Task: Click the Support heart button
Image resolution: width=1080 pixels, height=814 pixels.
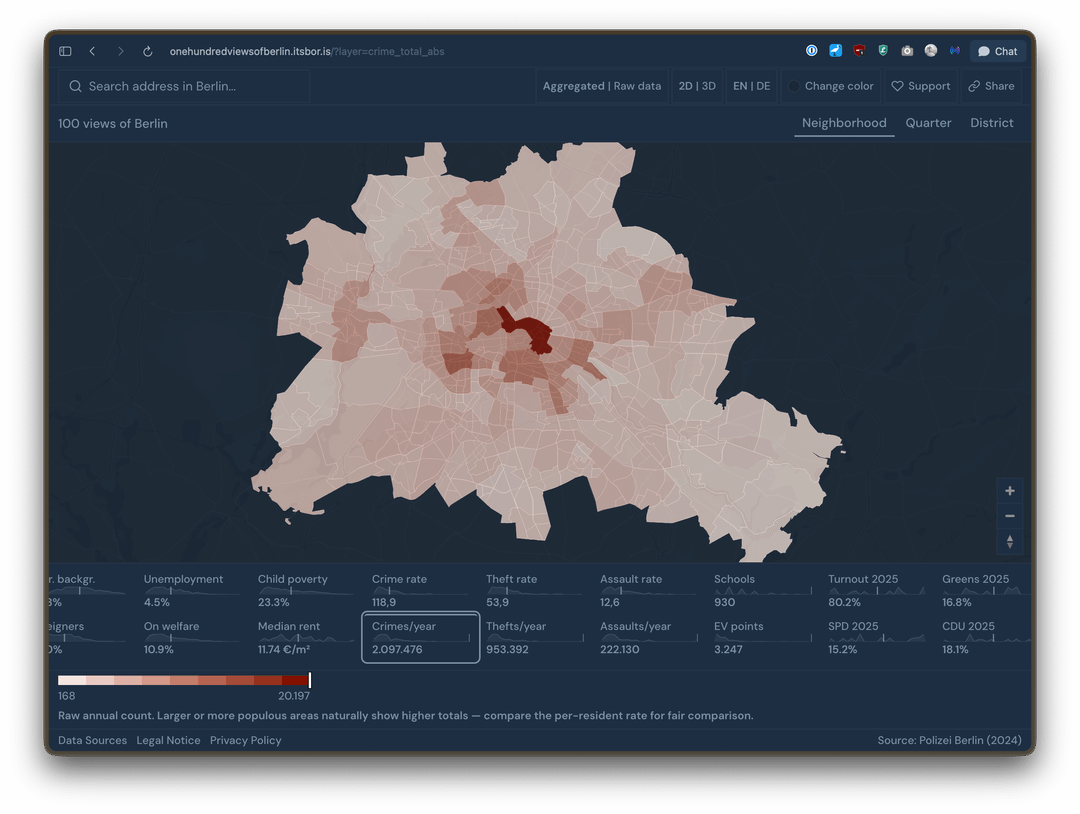Action: (x=920, y=86)
